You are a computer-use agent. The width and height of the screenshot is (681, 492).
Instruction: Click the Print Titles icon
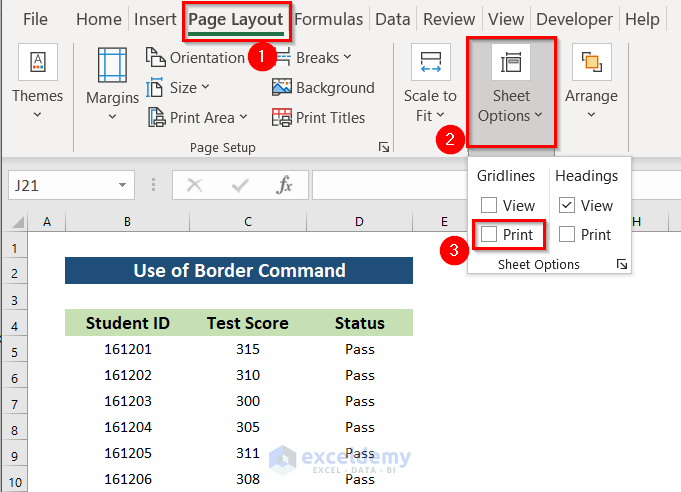coord(282,117)
